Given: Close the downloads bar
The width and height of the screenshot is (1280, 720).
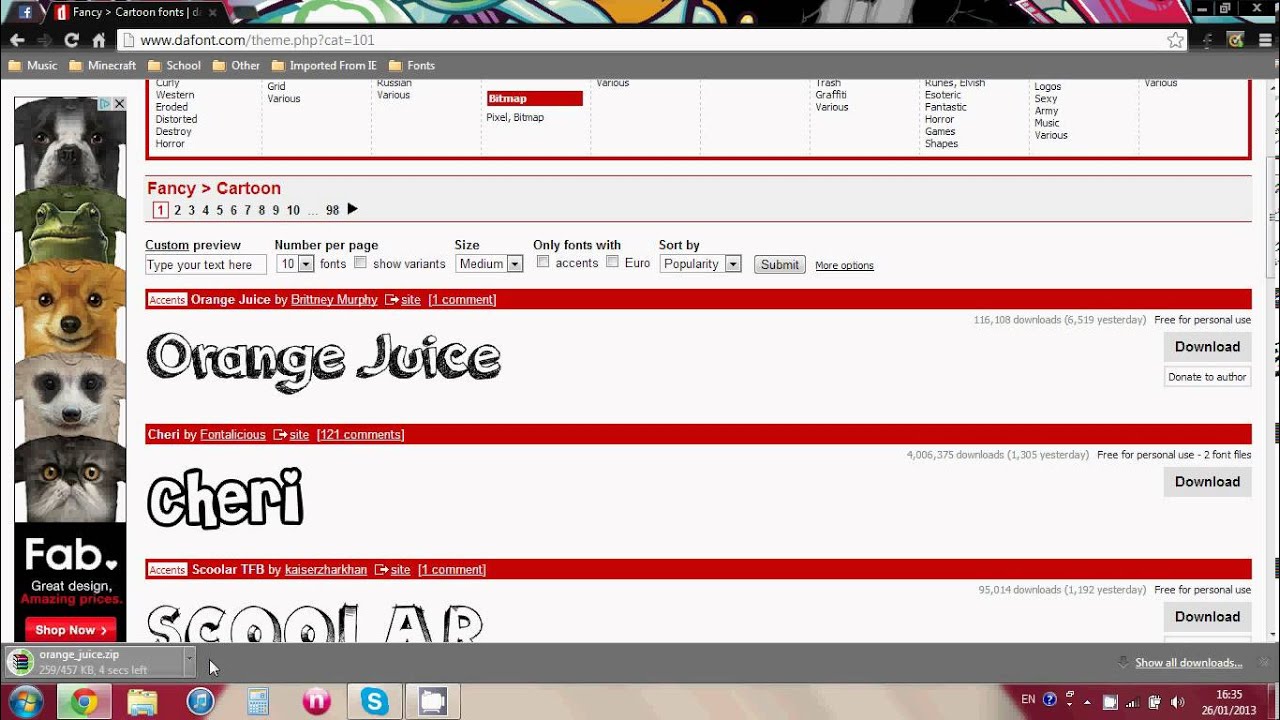Looking at the screenshot, I should pyautogui.click(x=1263, y=662).
